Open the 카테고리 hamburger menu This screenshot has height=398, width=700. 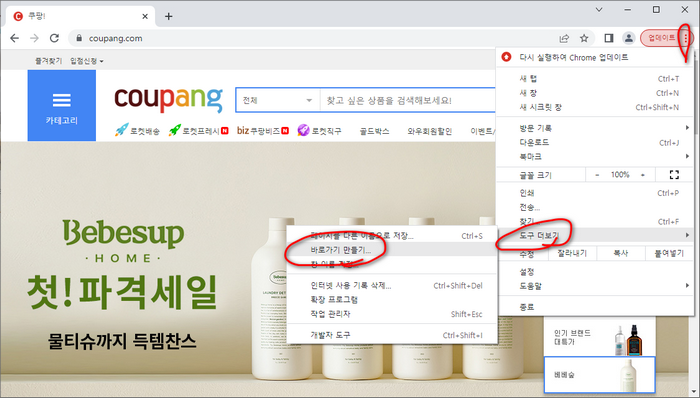pos(62,106)
